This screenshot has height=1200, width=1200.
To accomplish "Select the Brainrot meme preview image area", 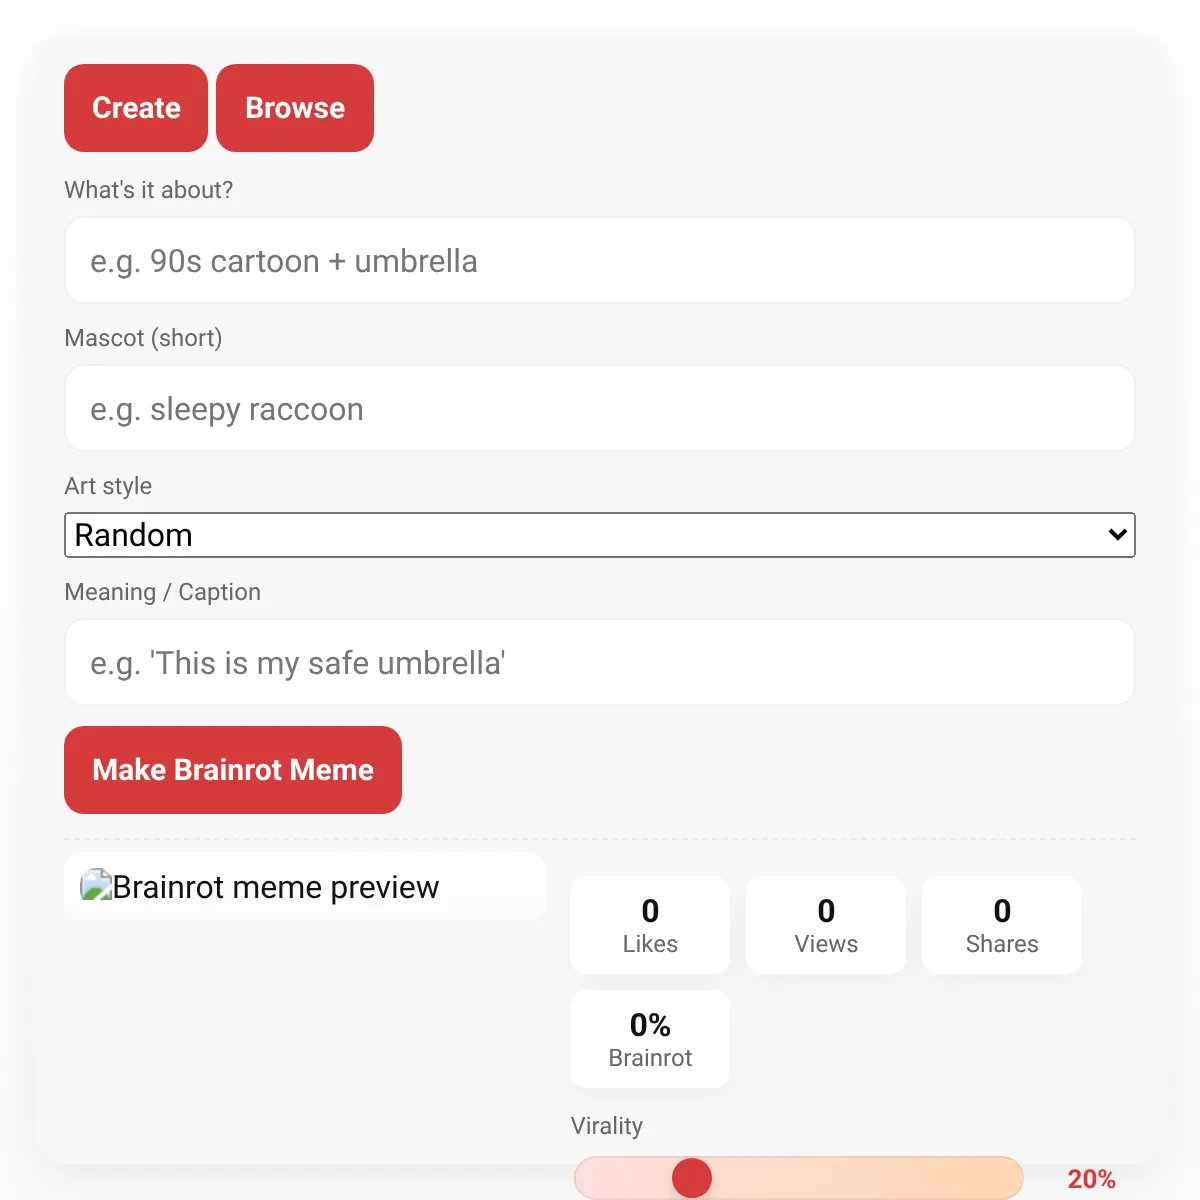I will (x=305, y=886).
